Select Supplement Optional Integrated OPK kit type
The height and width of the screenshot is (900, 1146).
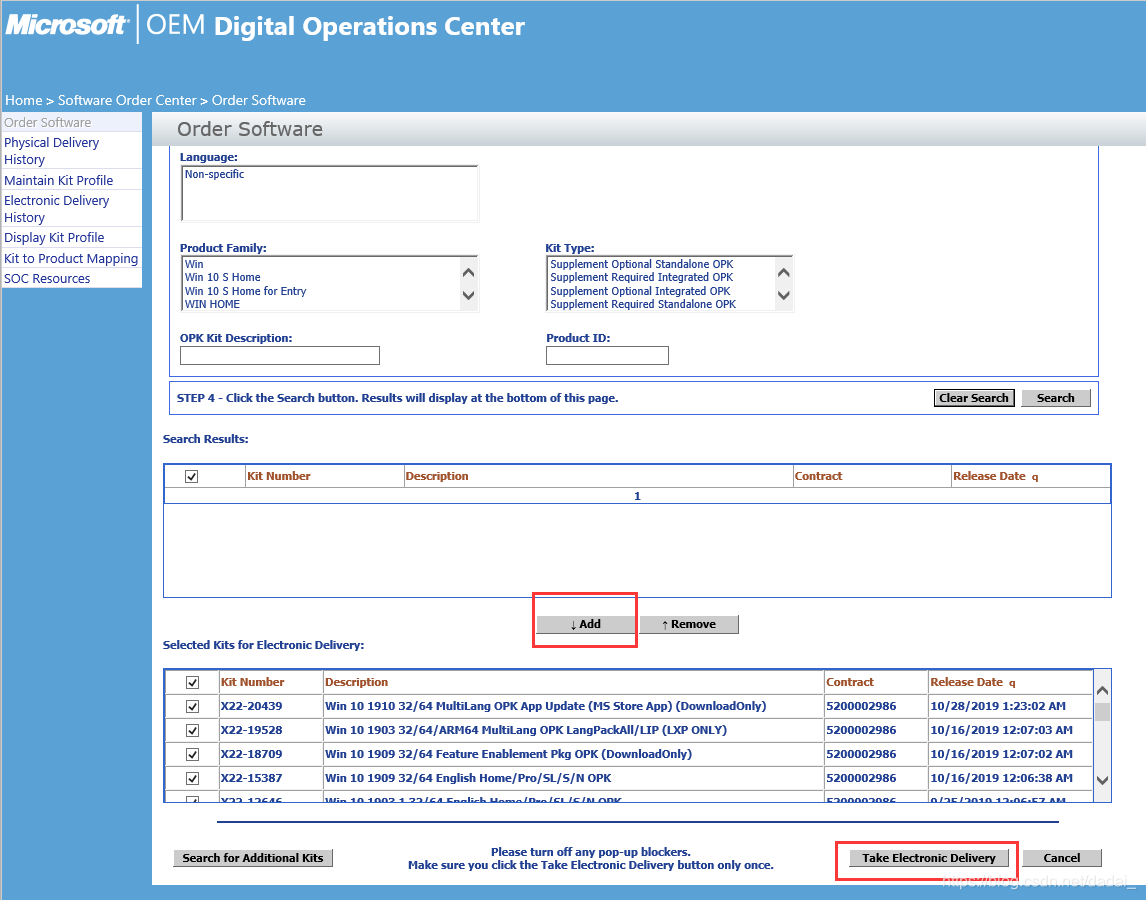(640, 291)
